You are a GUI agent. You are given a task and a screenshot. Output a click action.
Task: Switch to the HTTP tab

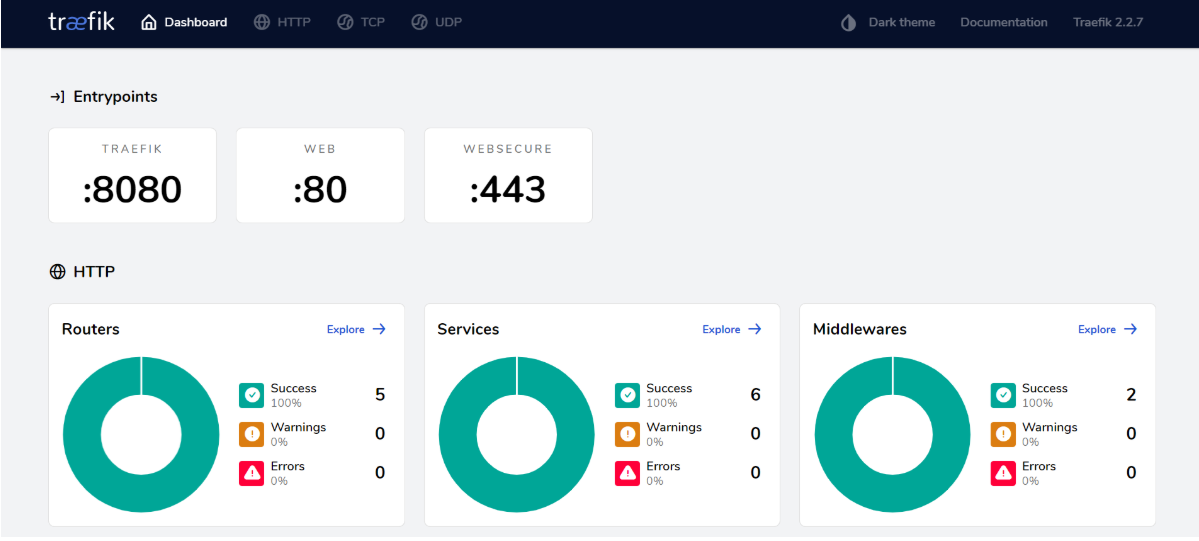[282, 22]
